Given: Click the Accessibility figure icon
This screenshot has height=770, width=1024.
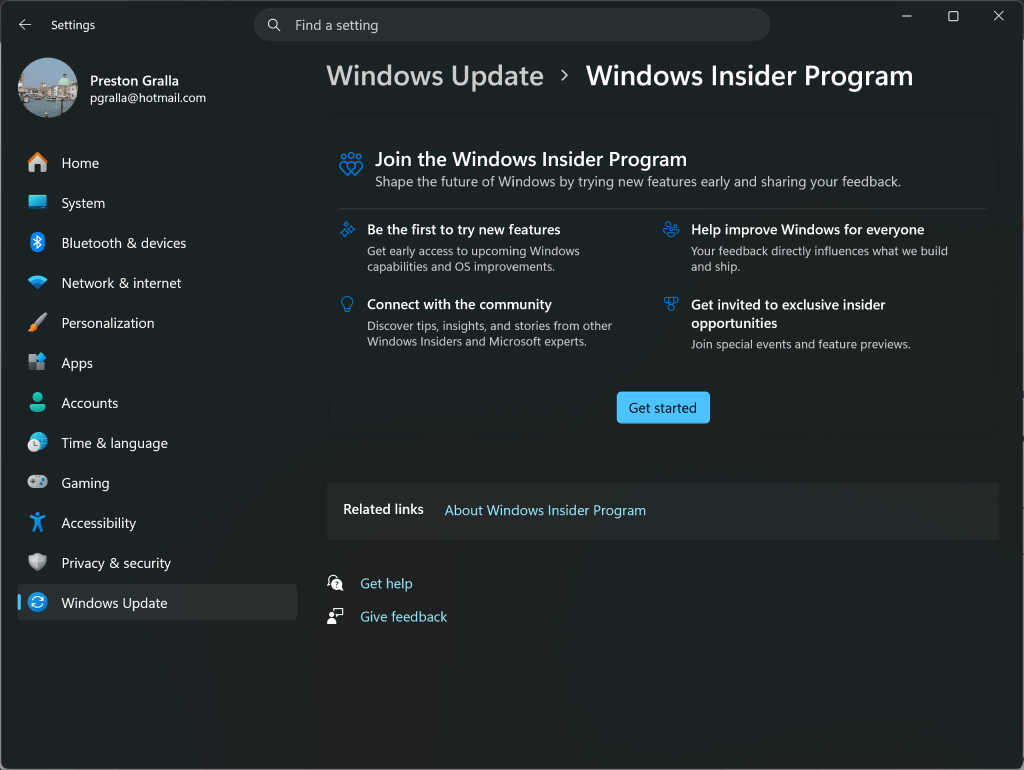Looking at the screenshot, I should click(37, 522).
